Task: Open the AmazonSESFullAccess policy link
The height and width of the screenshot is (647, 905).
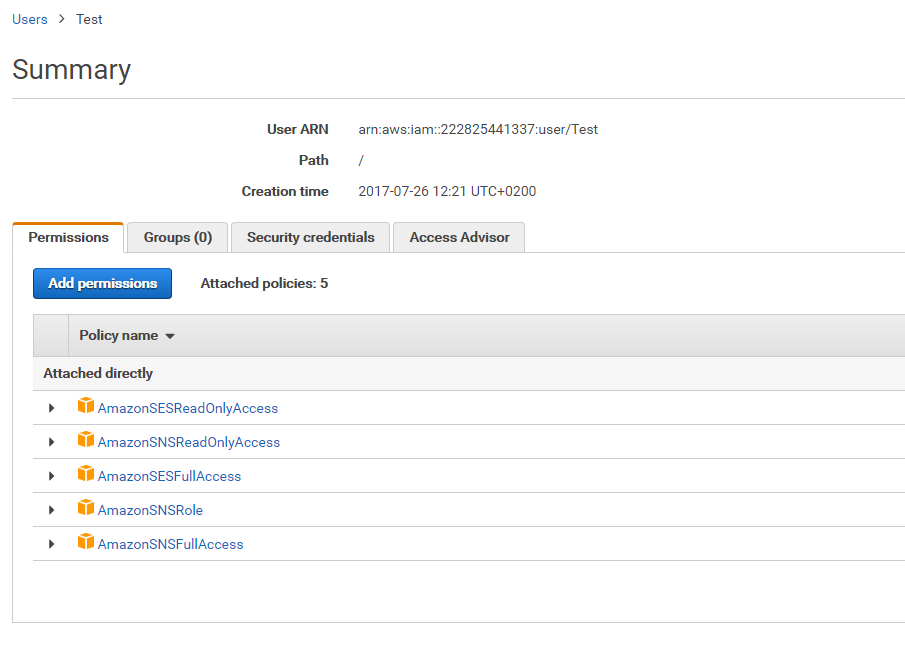Action: coord(169,477)
